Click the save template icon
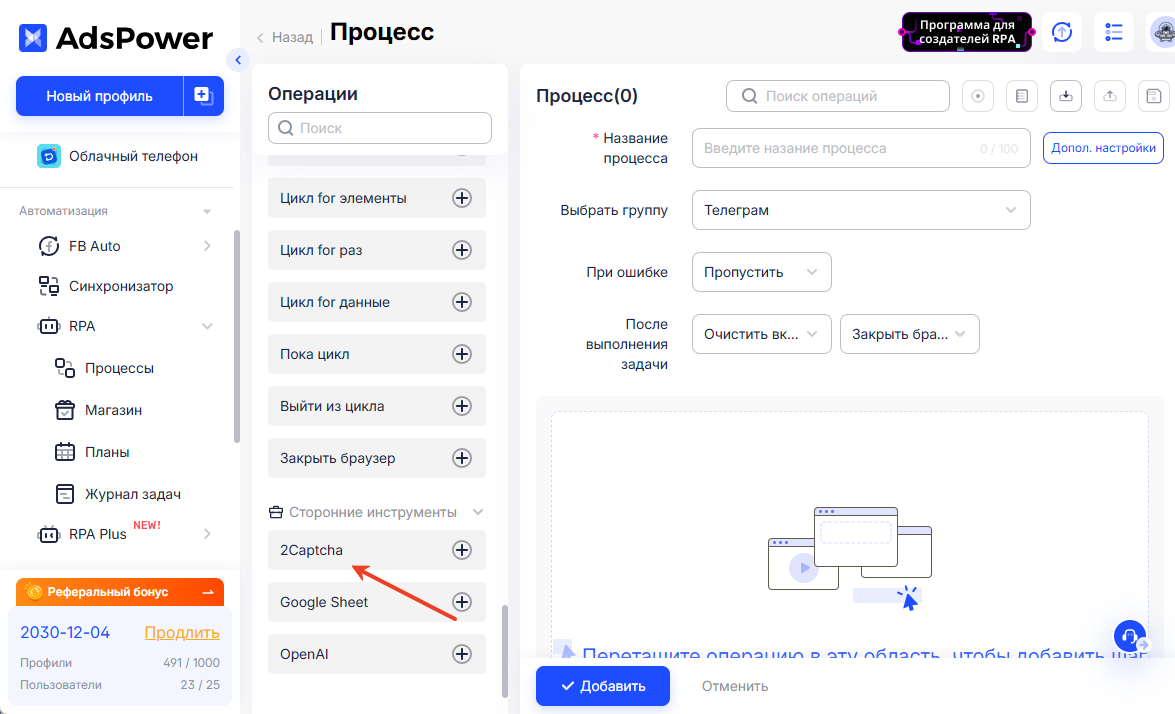The height and width of the screenshot is (714, 1175). click(x=1153, y=96)
